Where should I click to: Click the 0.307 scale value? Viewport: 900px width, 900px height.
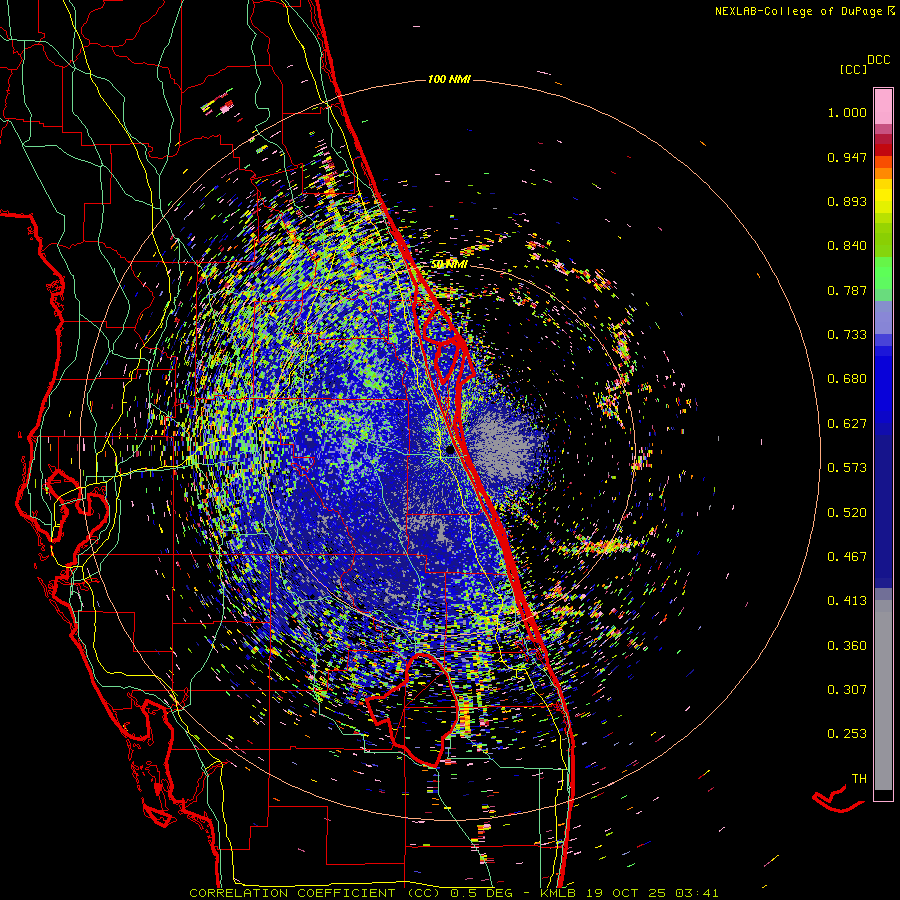click(x=847, y=690)
